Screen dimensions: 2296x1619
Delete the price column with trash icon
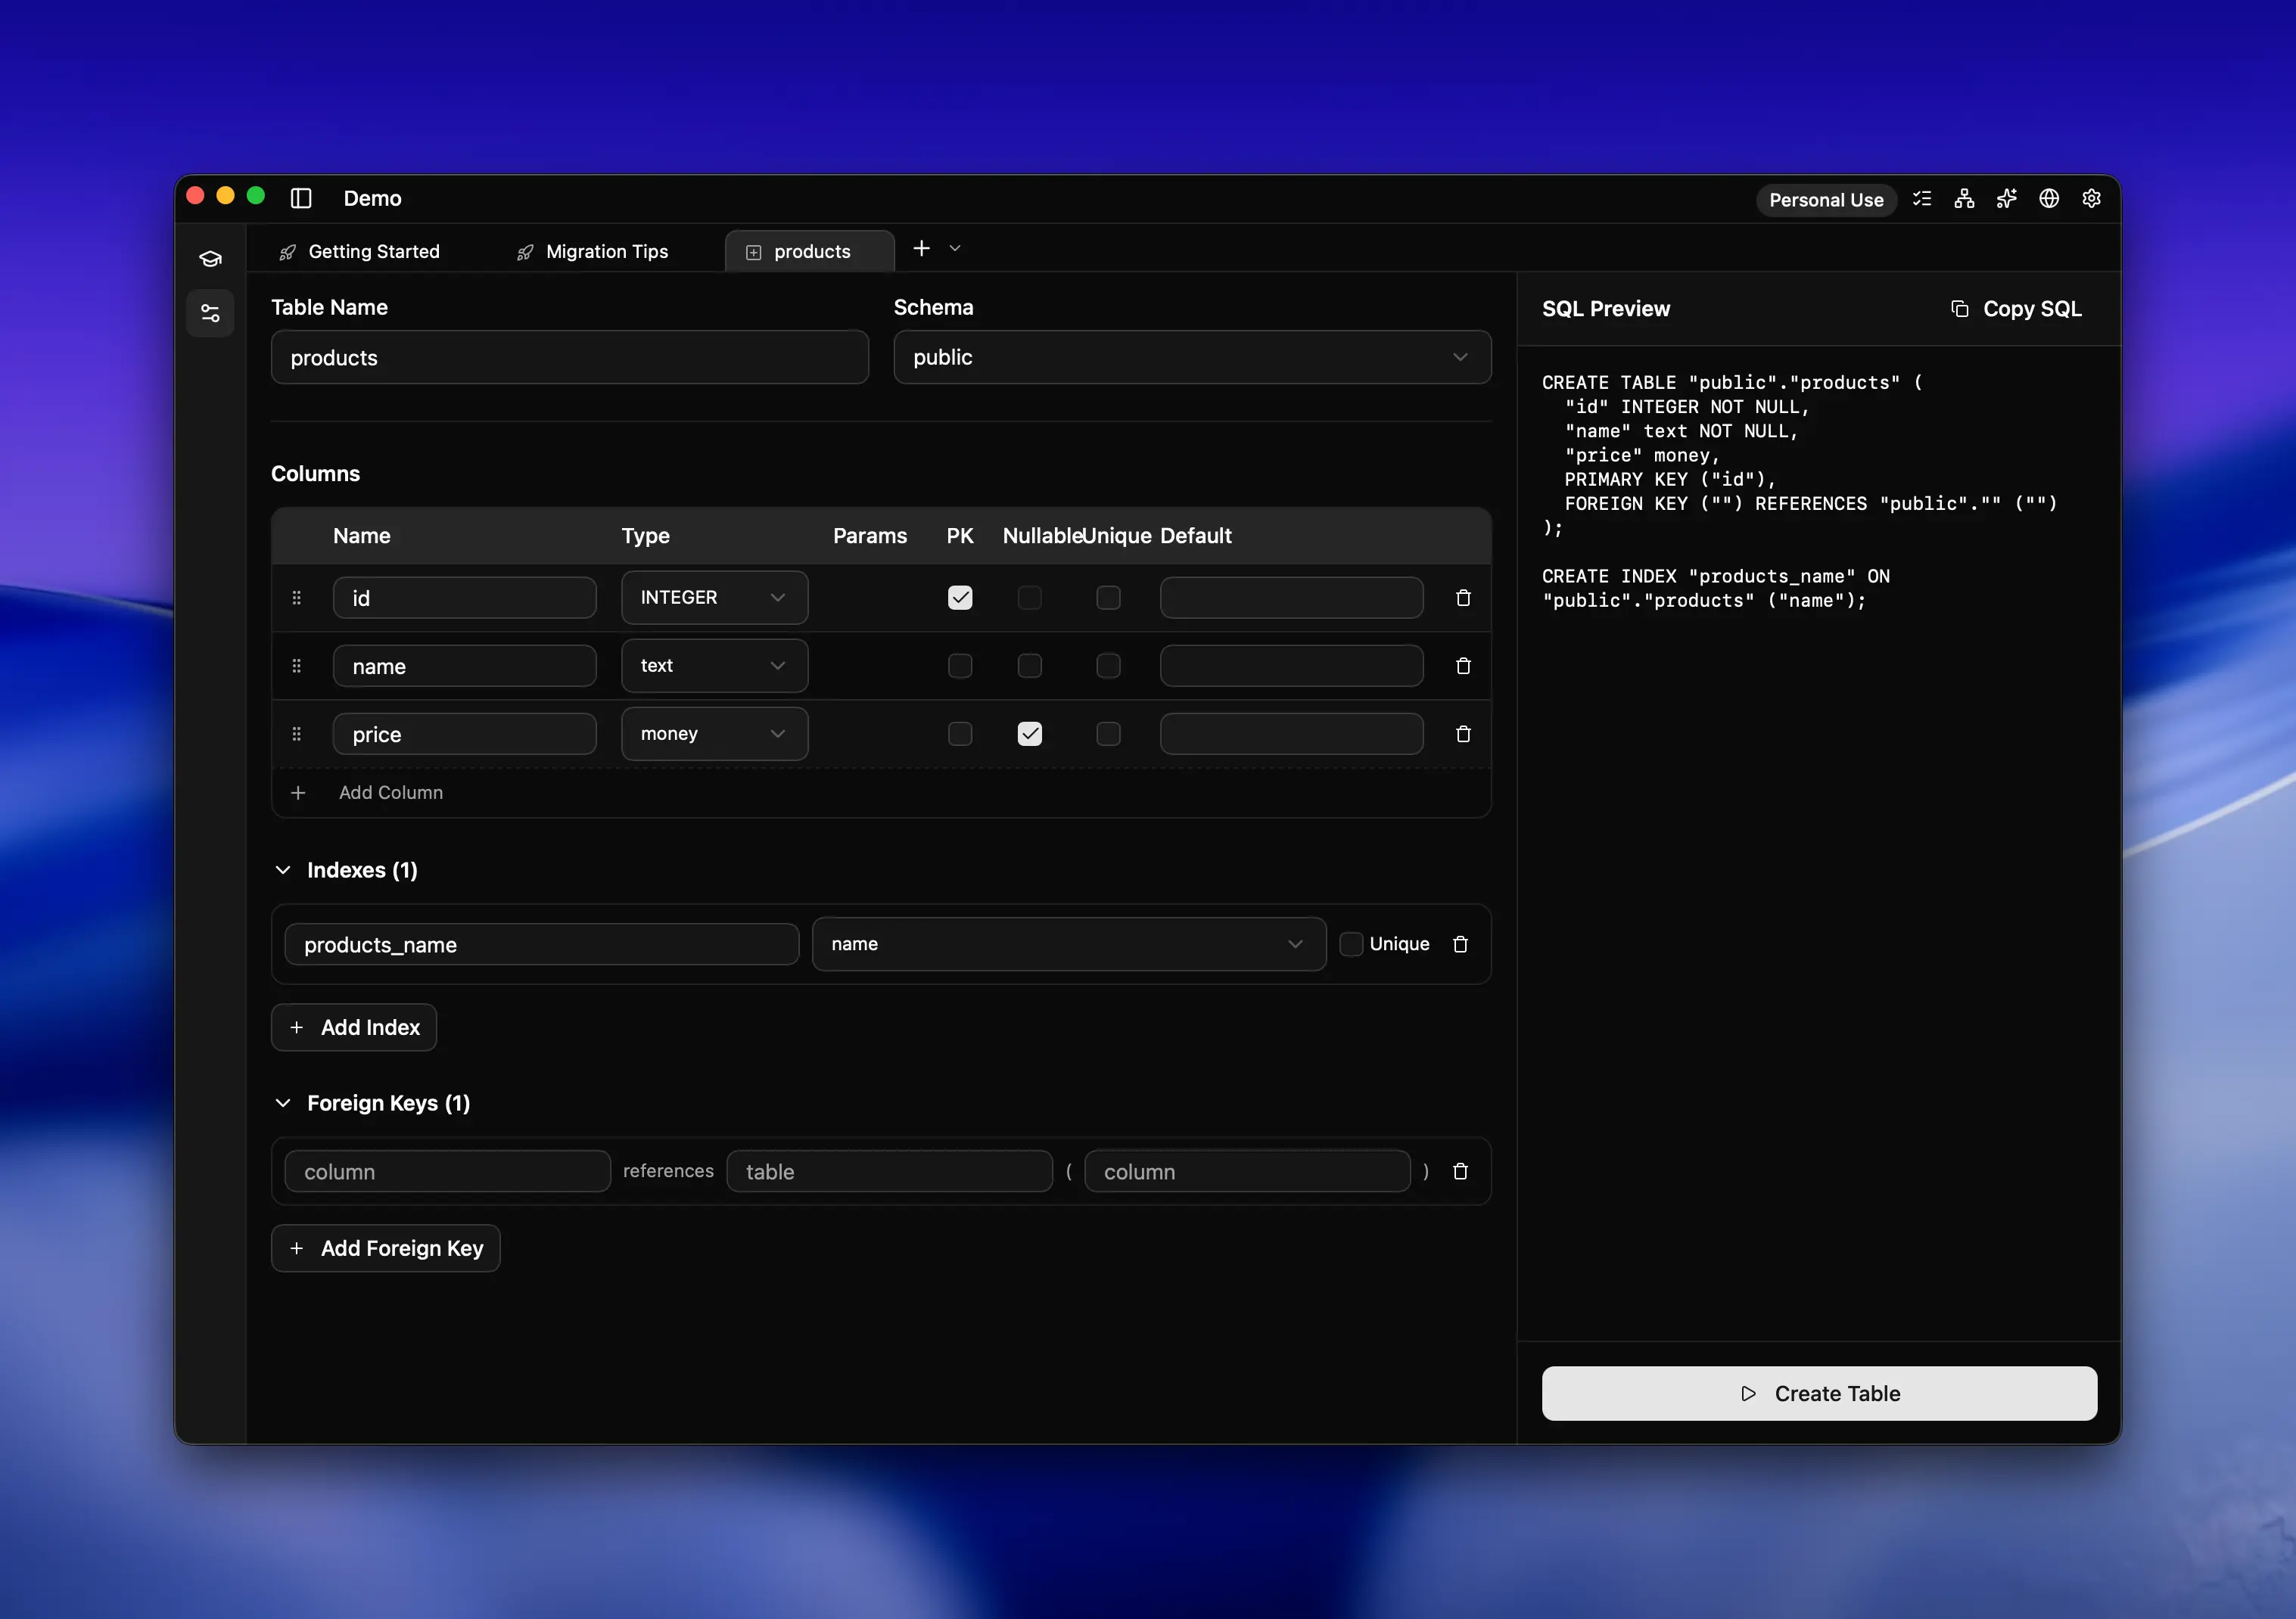(1463, 734)
